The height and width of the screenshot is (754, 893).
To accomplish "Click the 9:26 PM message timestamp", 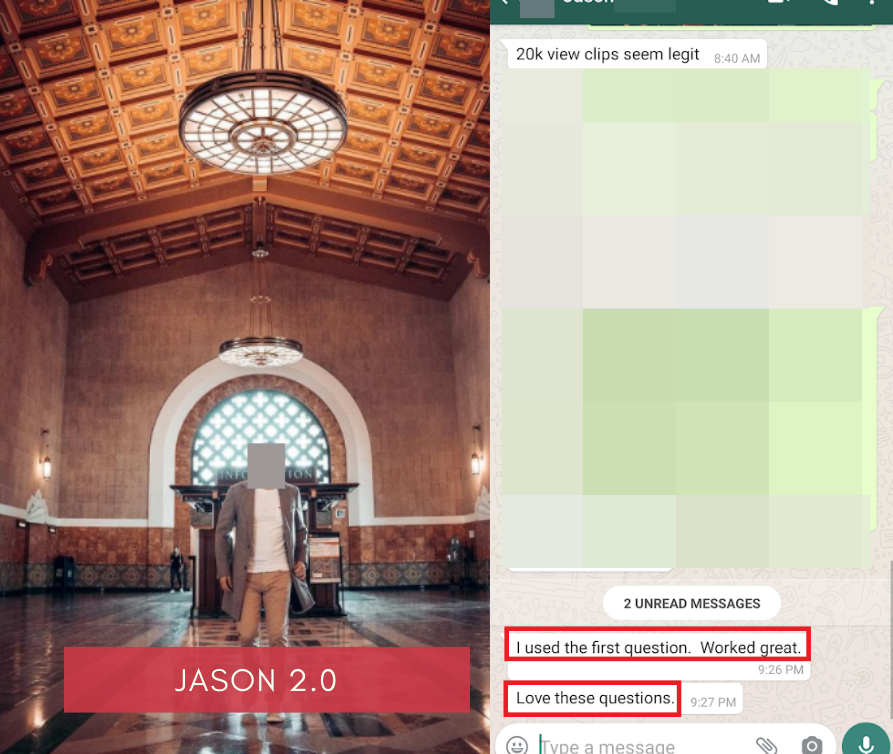I will (x=780, y=670).
